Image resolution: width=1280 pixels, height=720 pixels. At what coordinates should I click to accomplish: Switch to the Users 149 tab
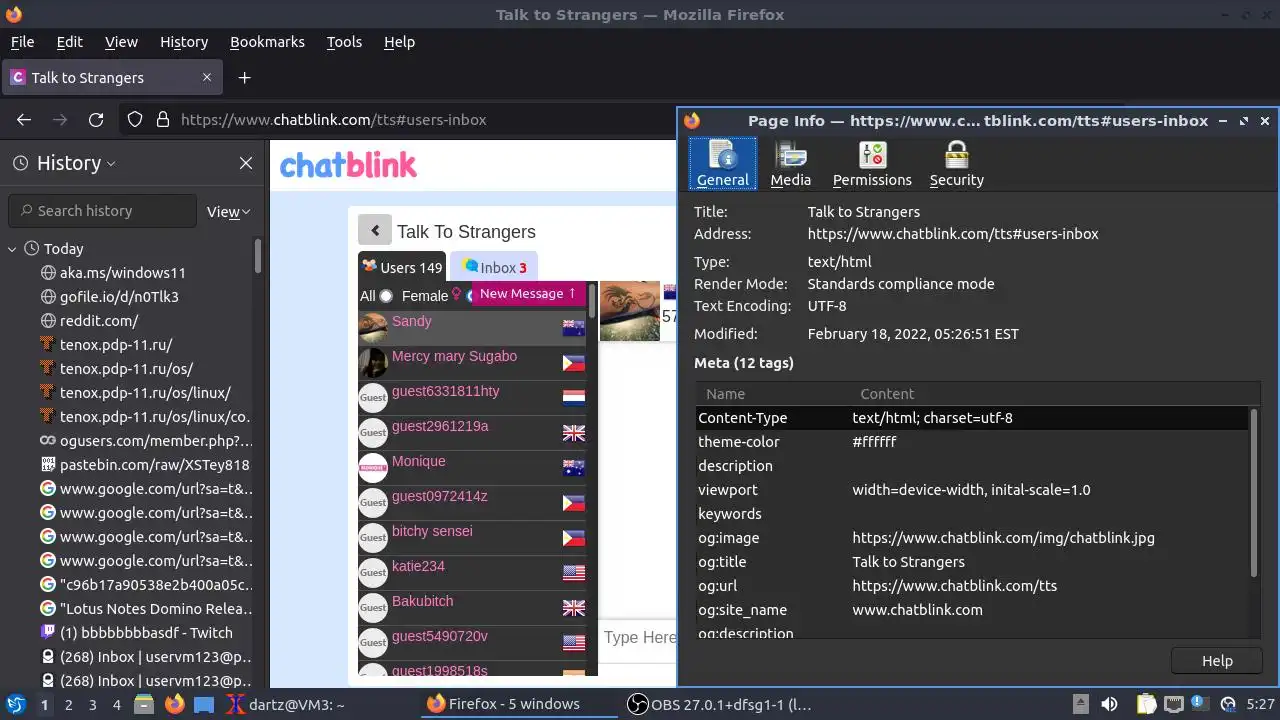point(402,267)
